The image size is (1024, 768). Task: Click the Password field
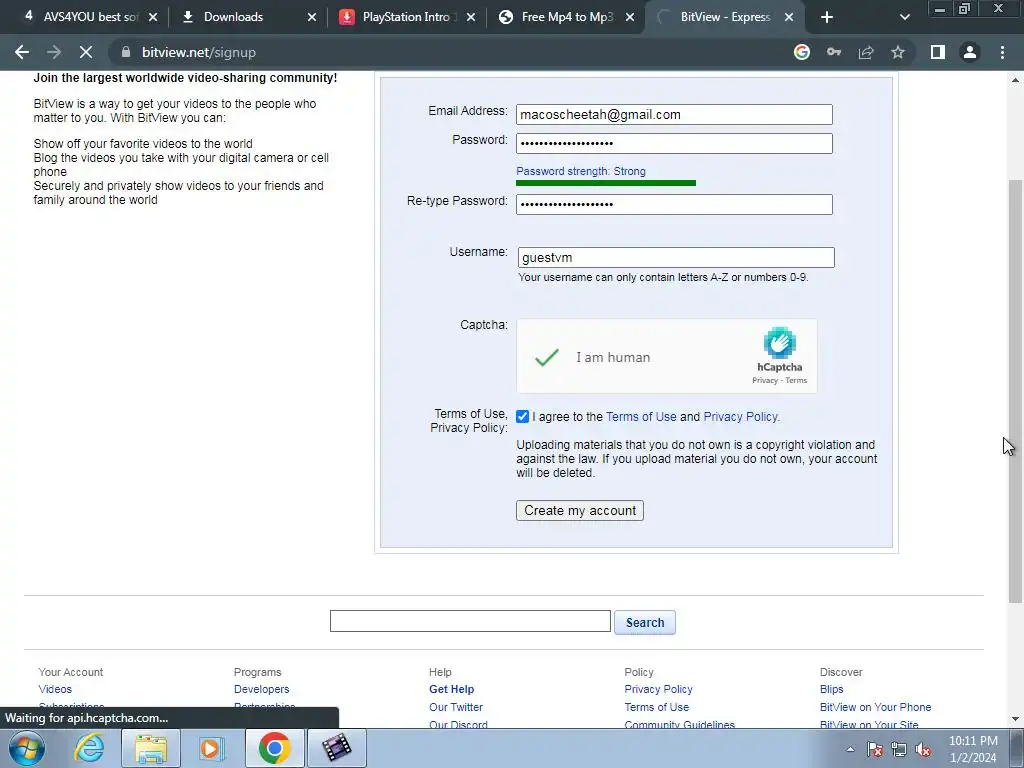point(674,144)
